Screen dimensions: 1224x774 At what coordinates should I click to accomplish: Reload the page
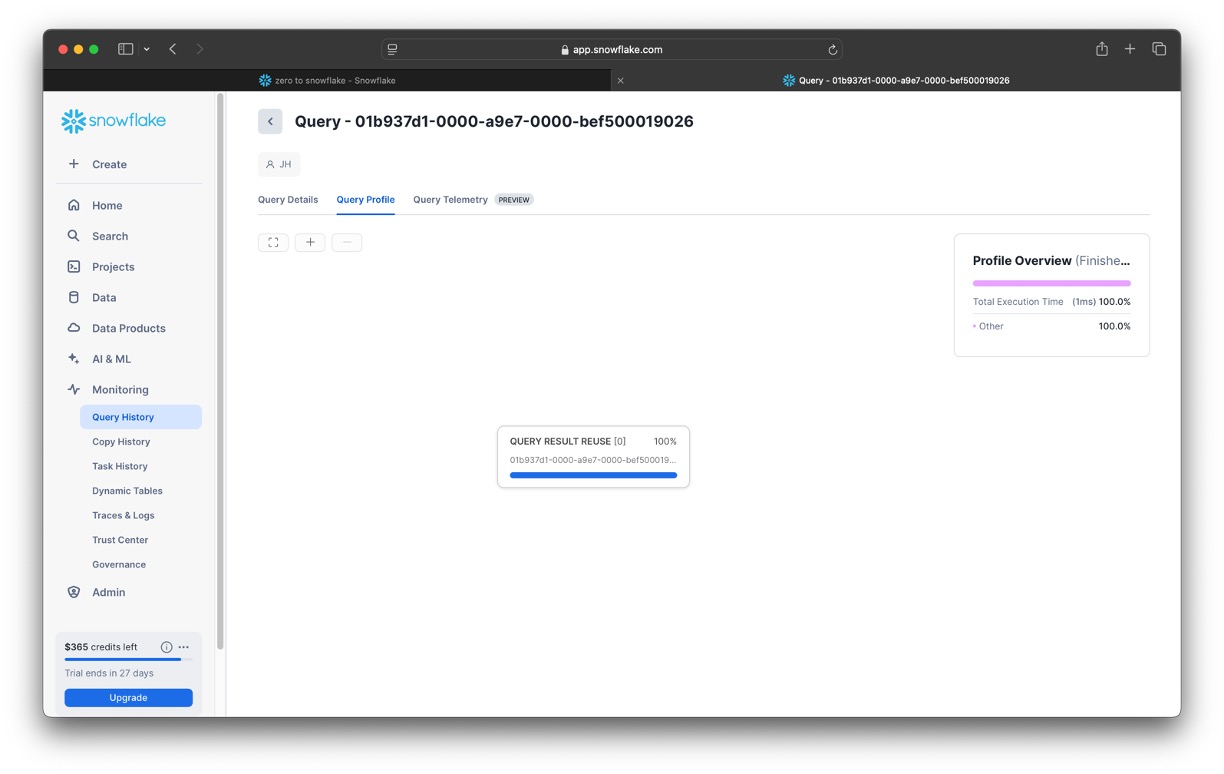832,49
